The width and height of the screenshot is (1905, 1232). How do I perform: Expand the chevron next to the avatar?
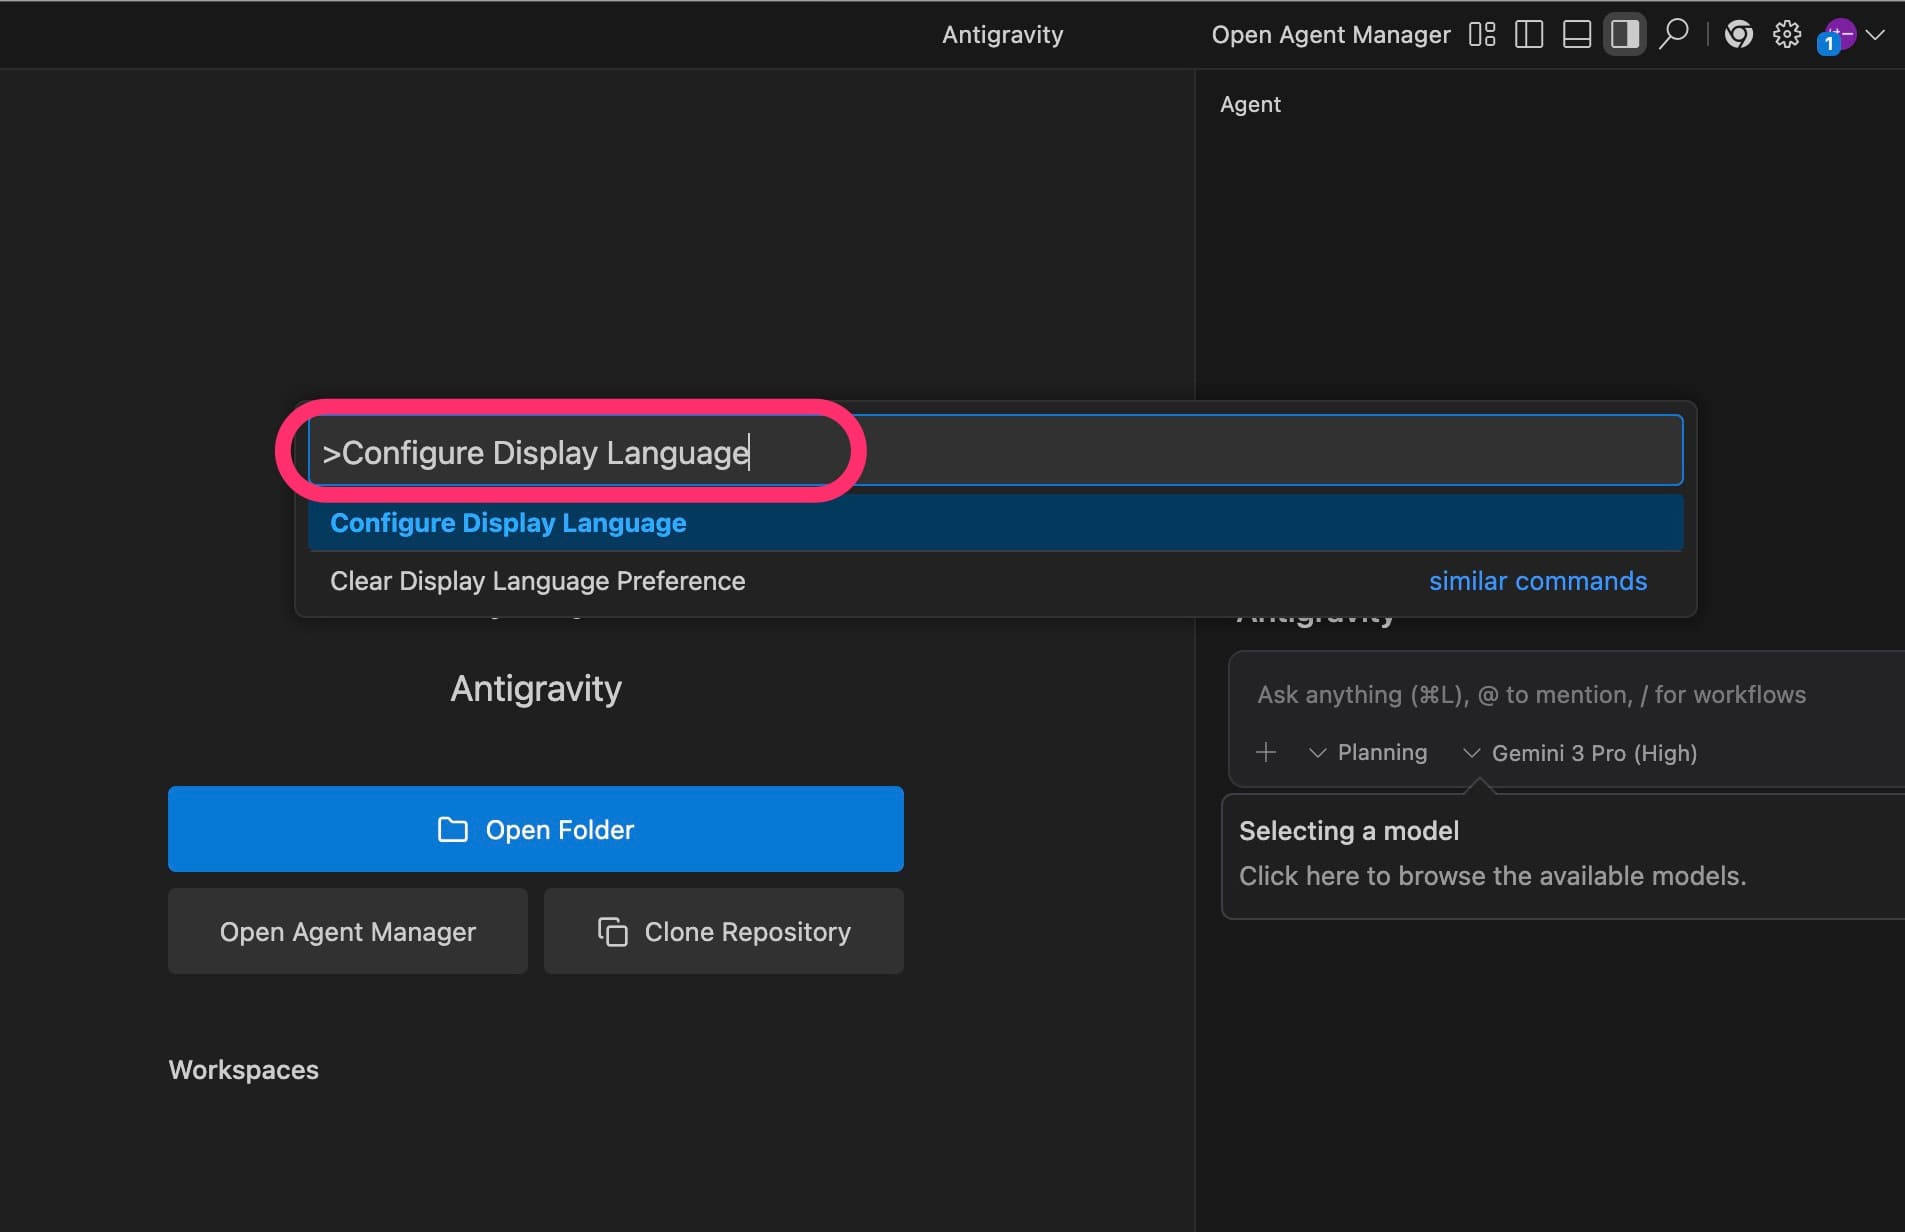click(1876, 35)
